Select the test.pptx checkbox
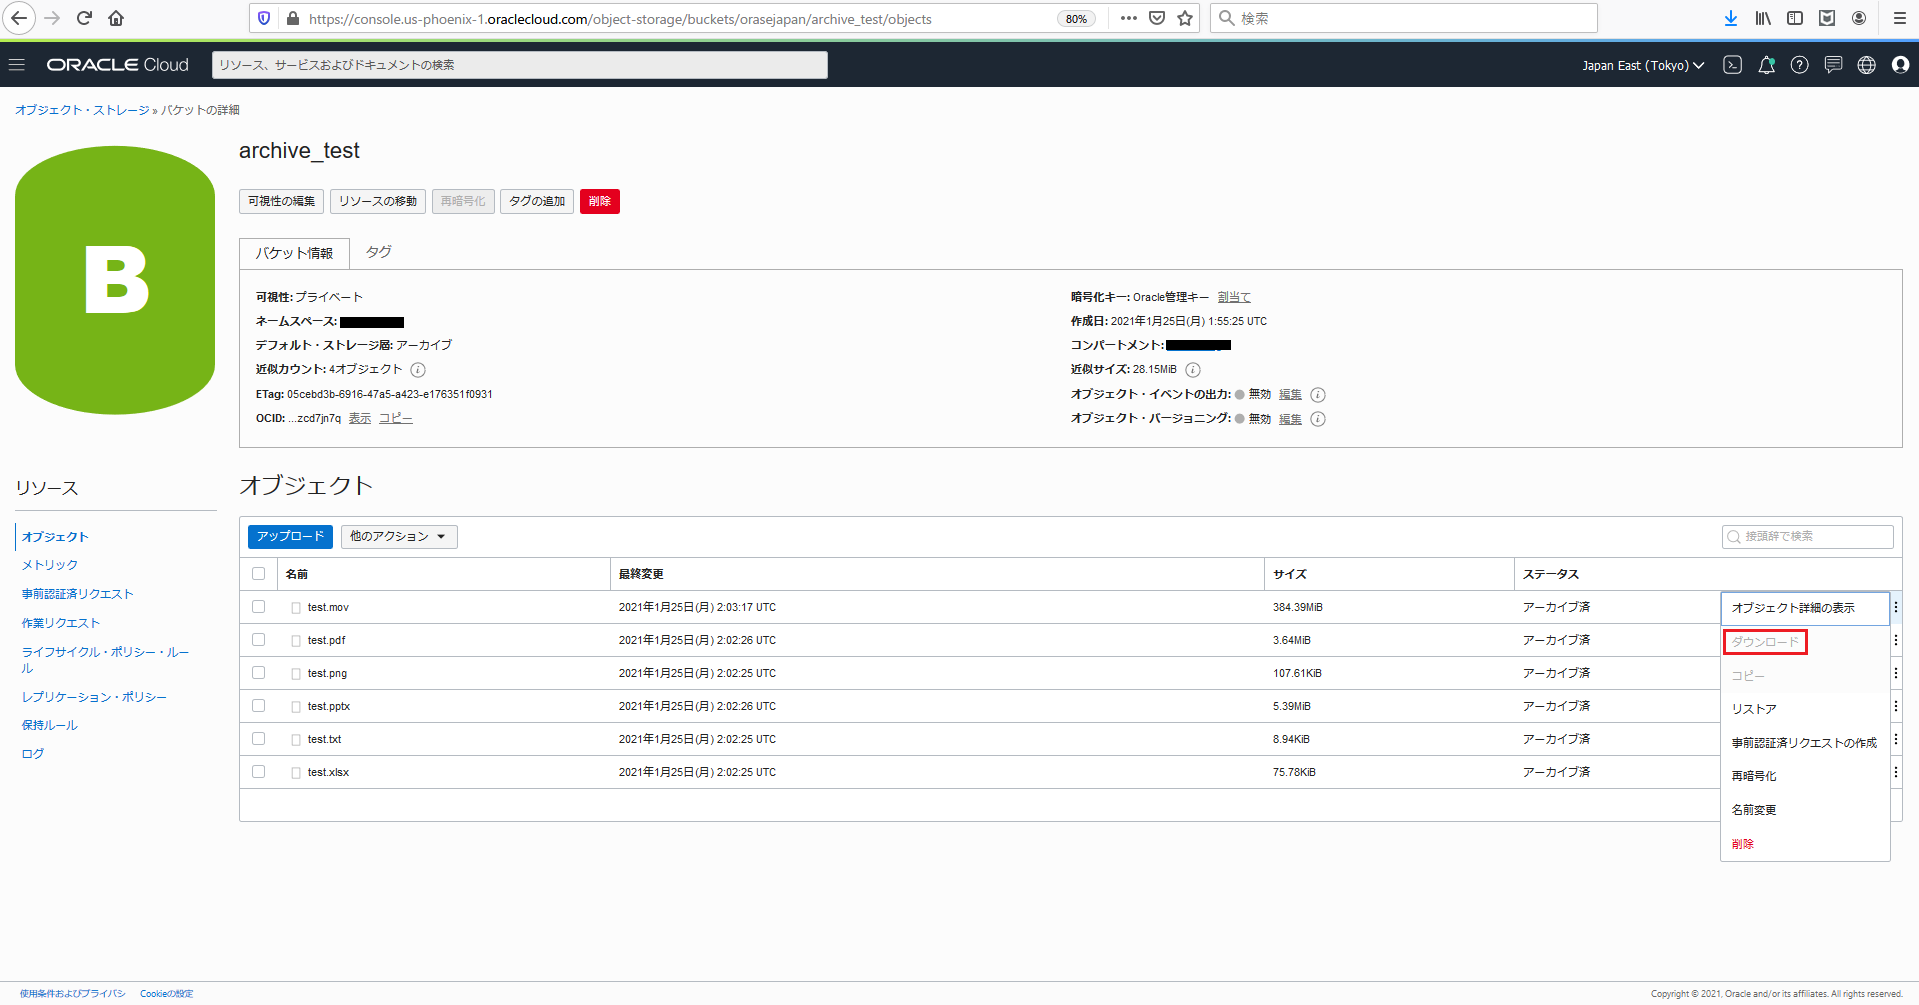Screen dimensions: 1919x1005 258,706
